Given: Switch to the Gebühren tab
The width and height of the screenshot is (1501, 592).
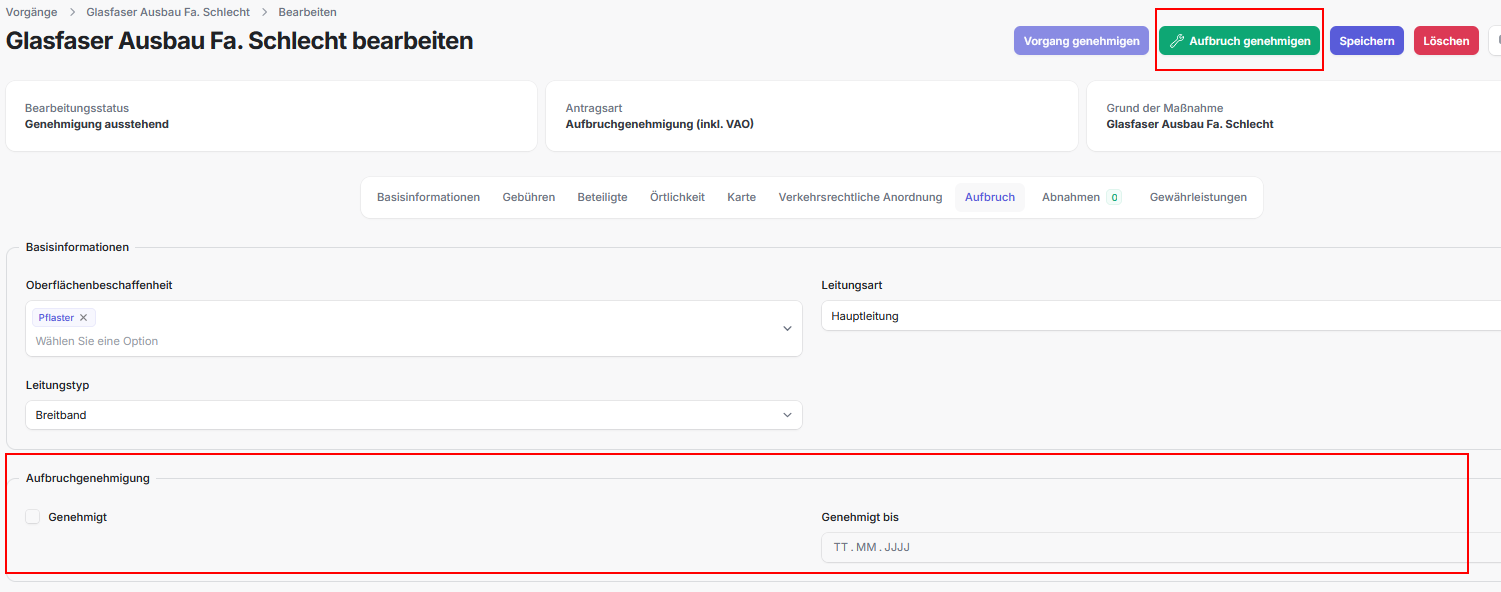Looking at the screenshot, I should [528, 198].
